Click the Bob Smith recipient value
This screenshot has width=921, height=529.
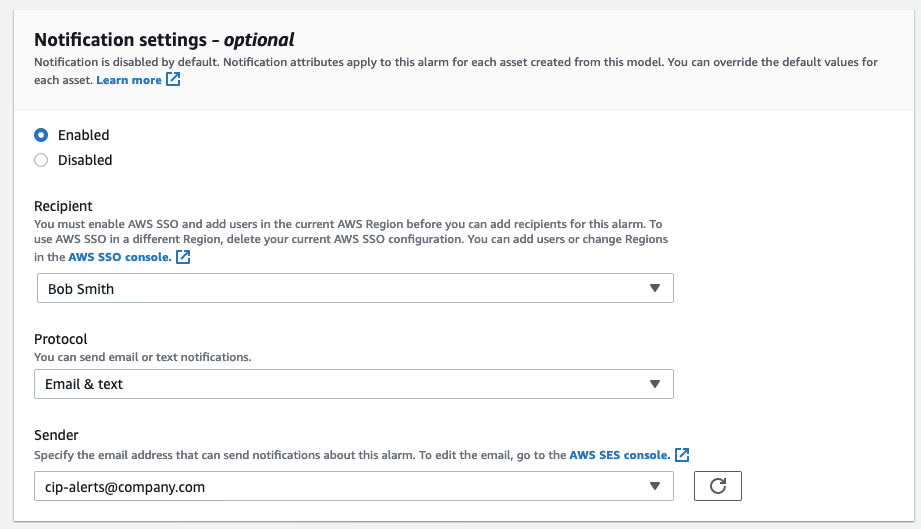click(81, 289)
